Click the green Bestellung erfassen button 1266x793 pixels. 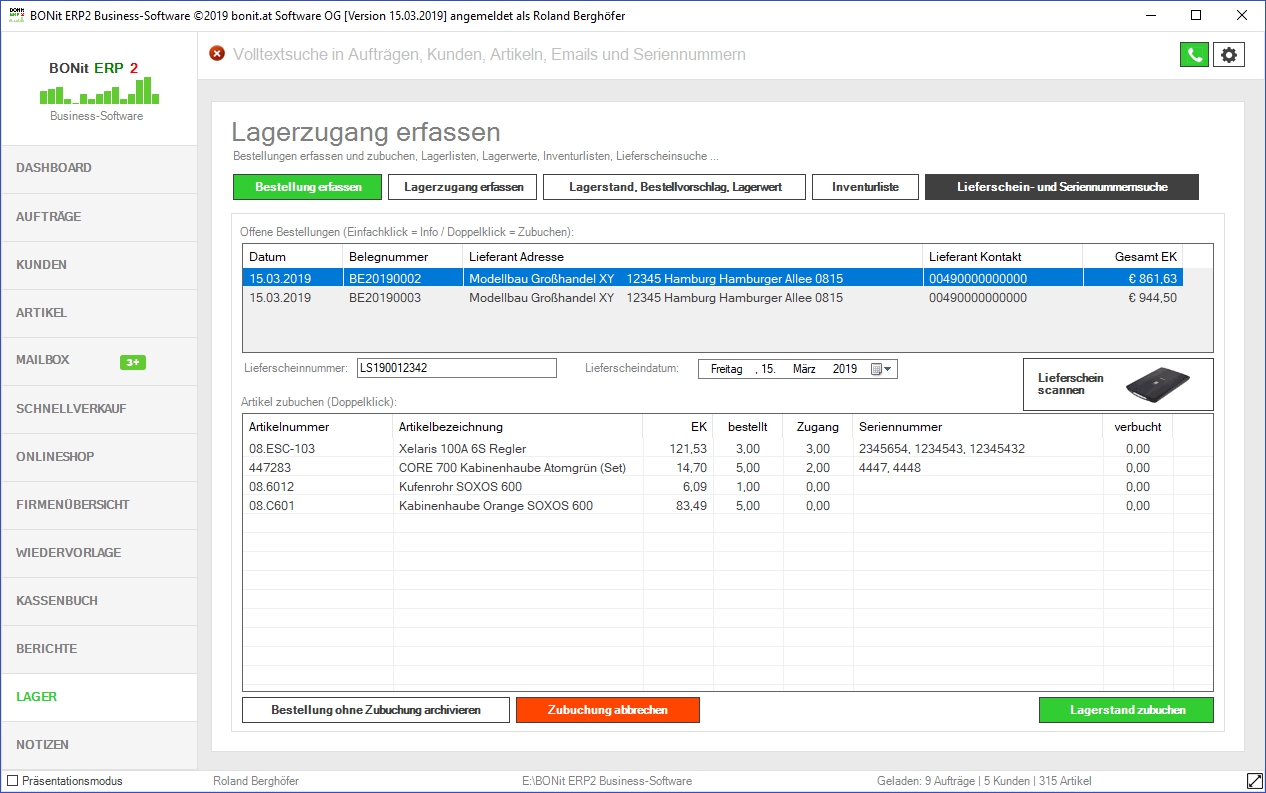coord(308,187)
